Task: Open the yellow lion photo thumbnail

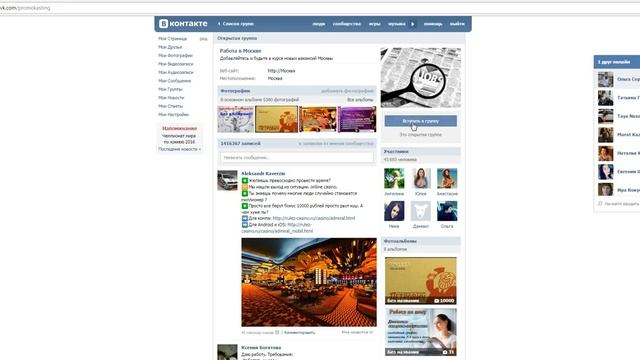Action: (x=276, y=119)
